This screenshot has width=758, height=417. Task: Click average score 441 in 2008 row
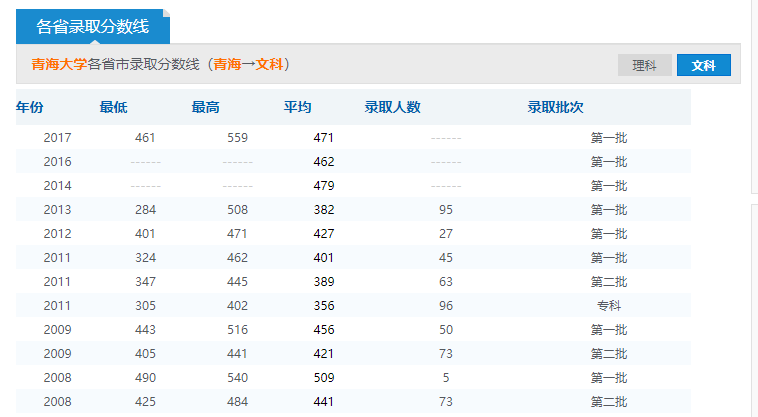pyautogui.click(x=323, y=402)
